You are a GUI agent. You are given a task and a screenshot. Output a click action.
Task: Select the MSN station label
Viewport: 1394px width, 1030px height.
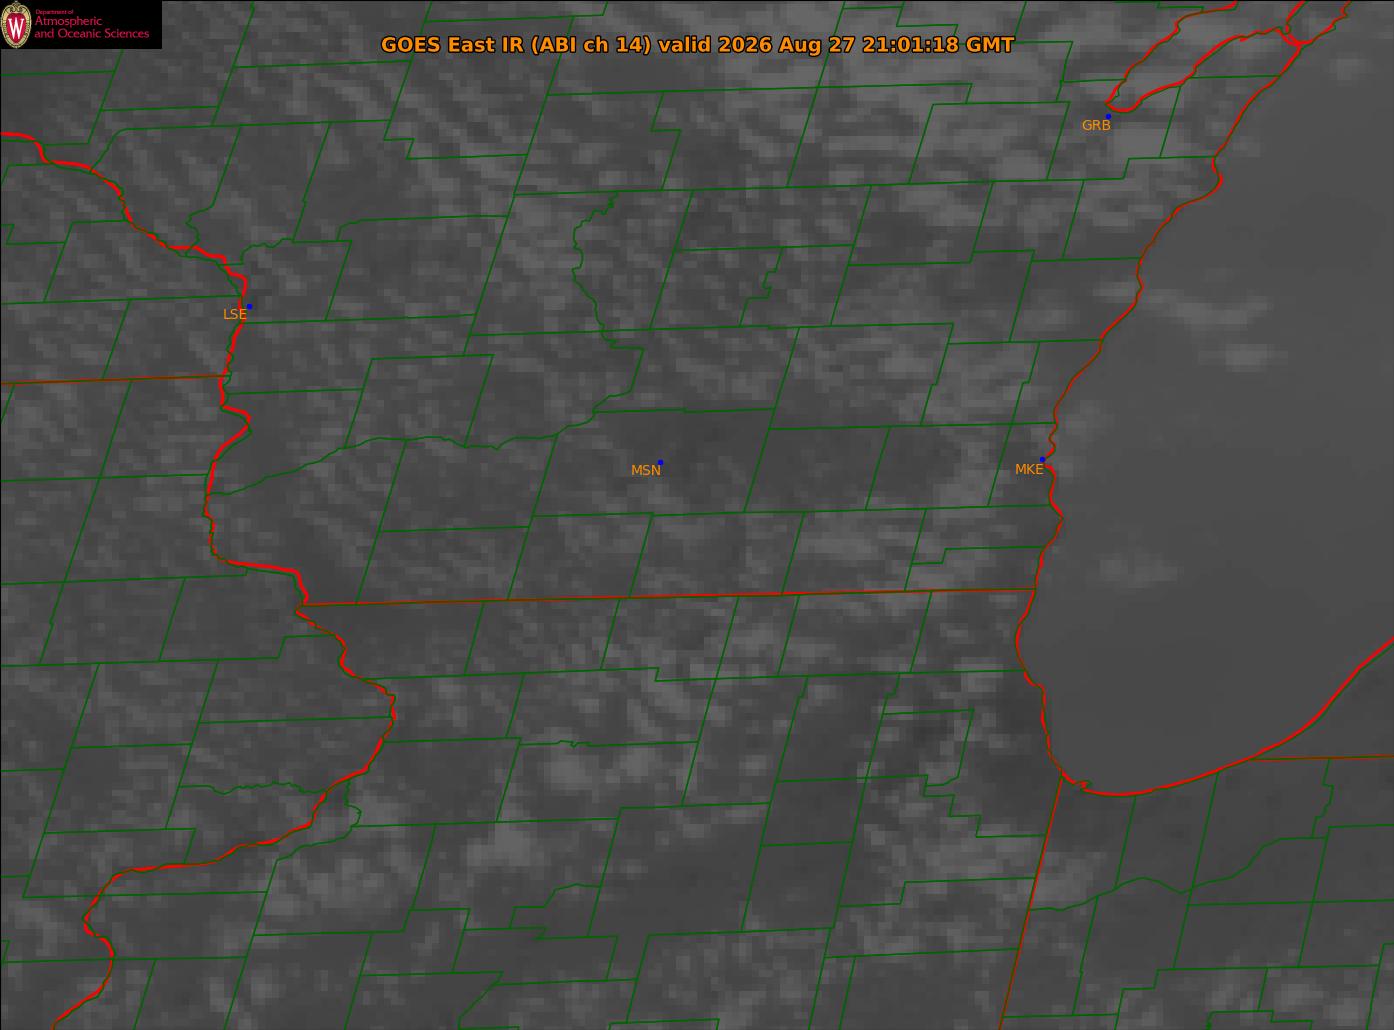pos(645,470)
